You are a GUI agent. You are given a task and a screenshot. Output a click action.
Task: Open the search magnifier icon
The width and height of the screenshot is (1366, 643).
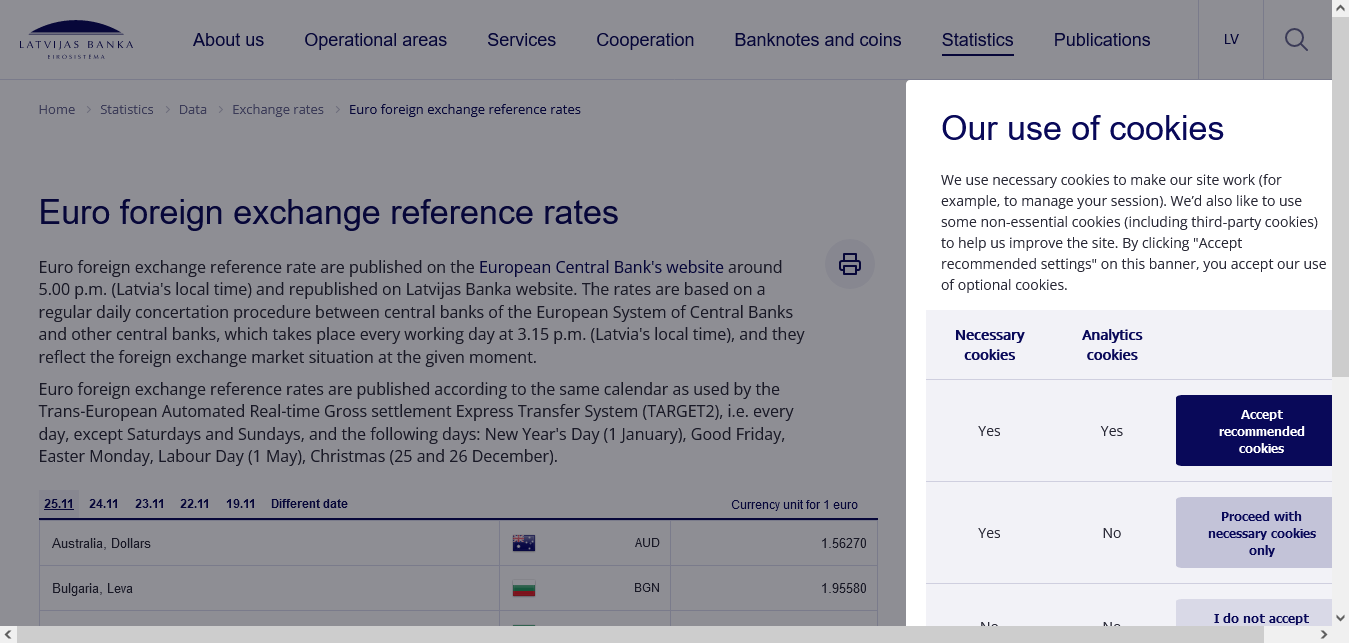click(x=1296, y=40)
